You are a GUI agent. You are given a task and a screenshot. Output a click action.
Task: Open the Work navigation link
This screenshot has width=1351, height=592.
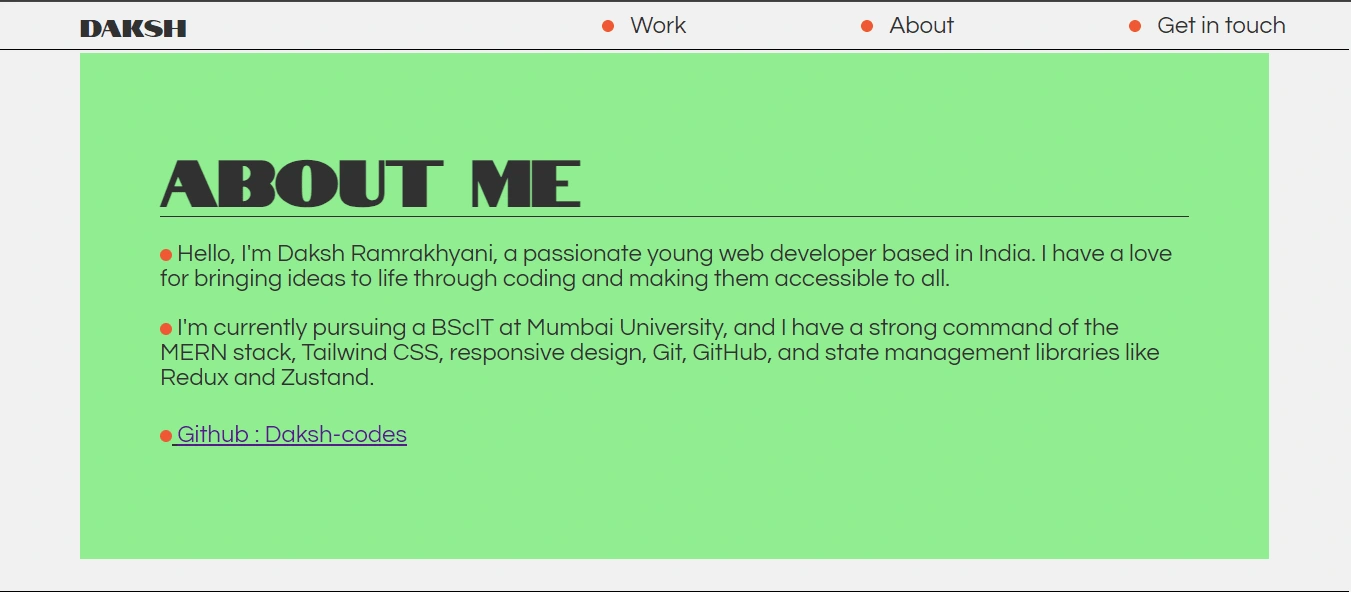[x=658, y=26]
